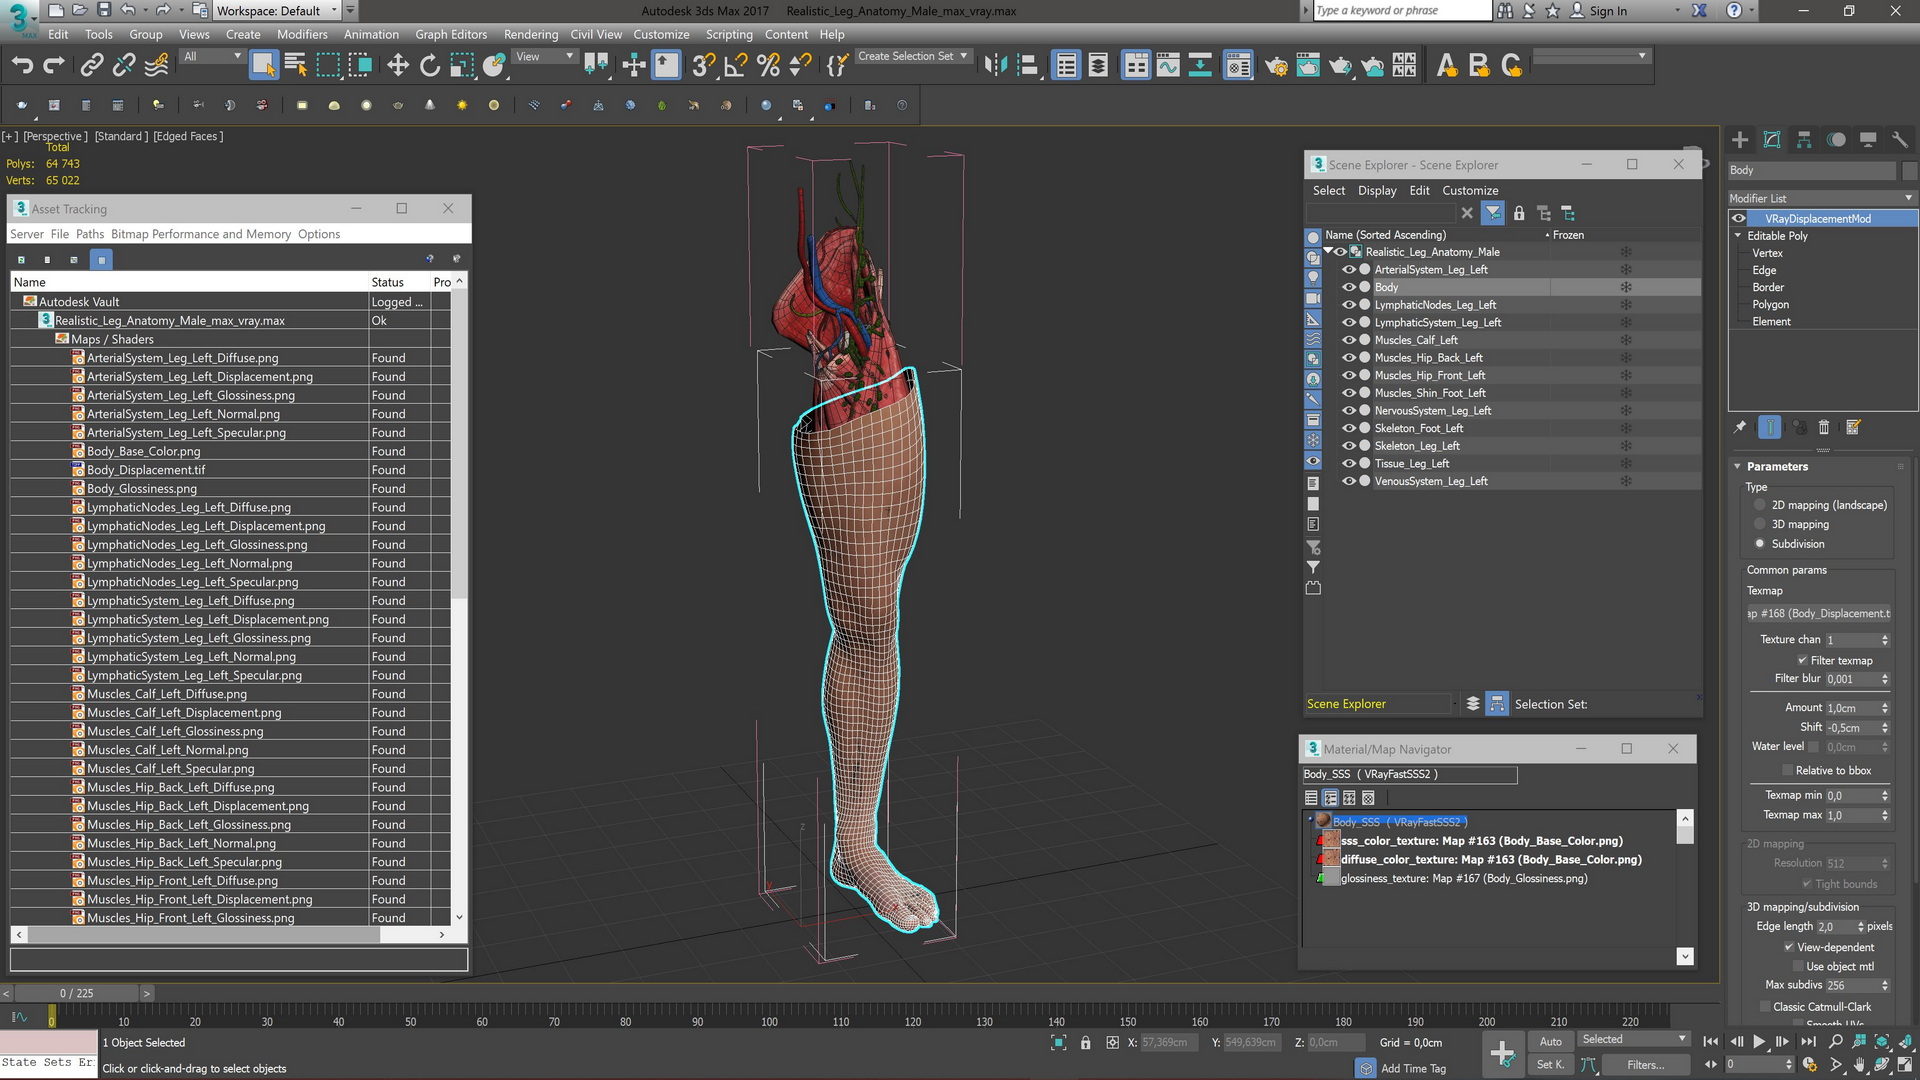Open the All selection filter dropdown
The image size is (1920, 1080).
[x=212, y=57]
